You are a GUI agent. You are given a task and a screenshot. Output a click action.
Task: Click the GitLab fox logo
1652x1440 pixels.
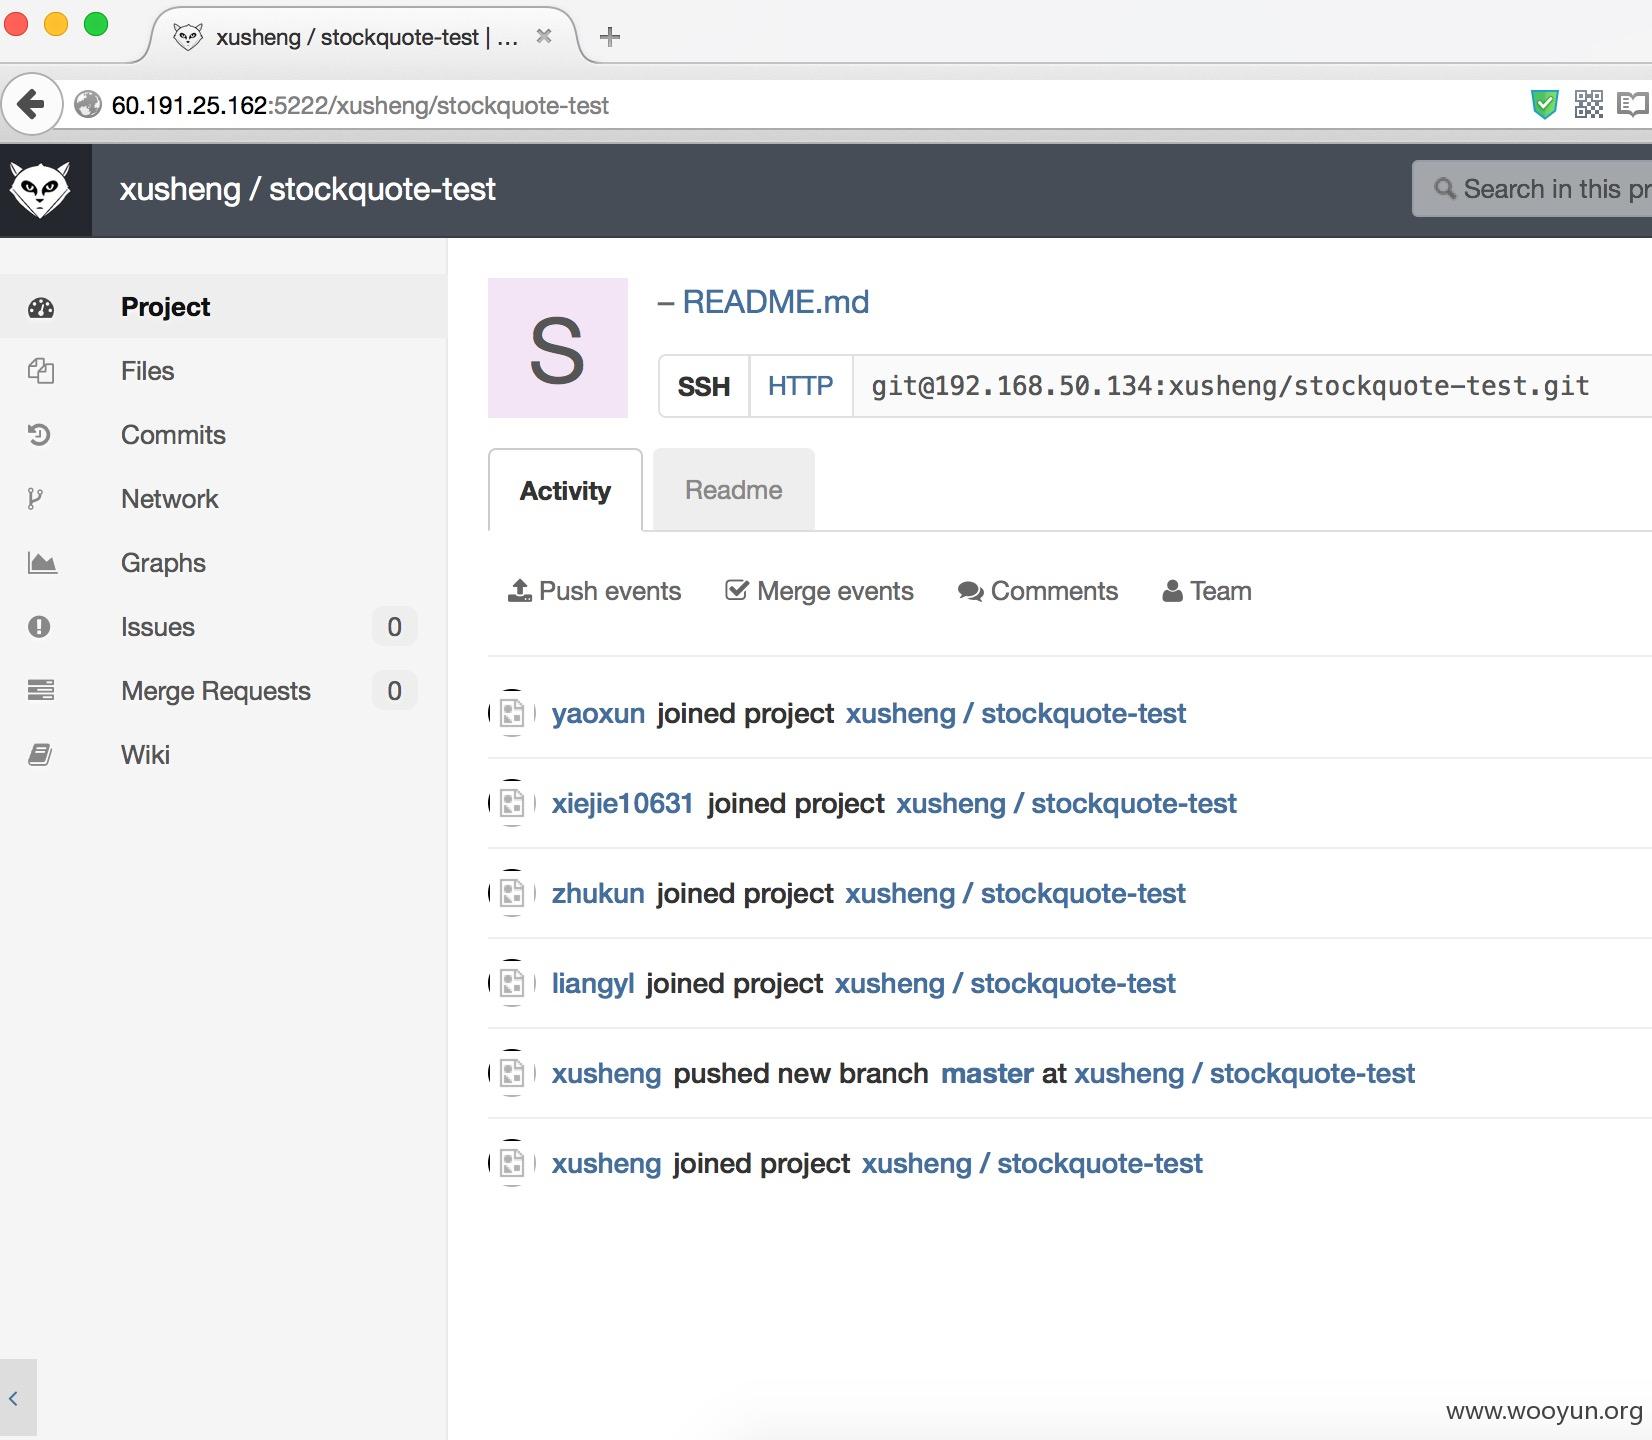coord(40,190)
